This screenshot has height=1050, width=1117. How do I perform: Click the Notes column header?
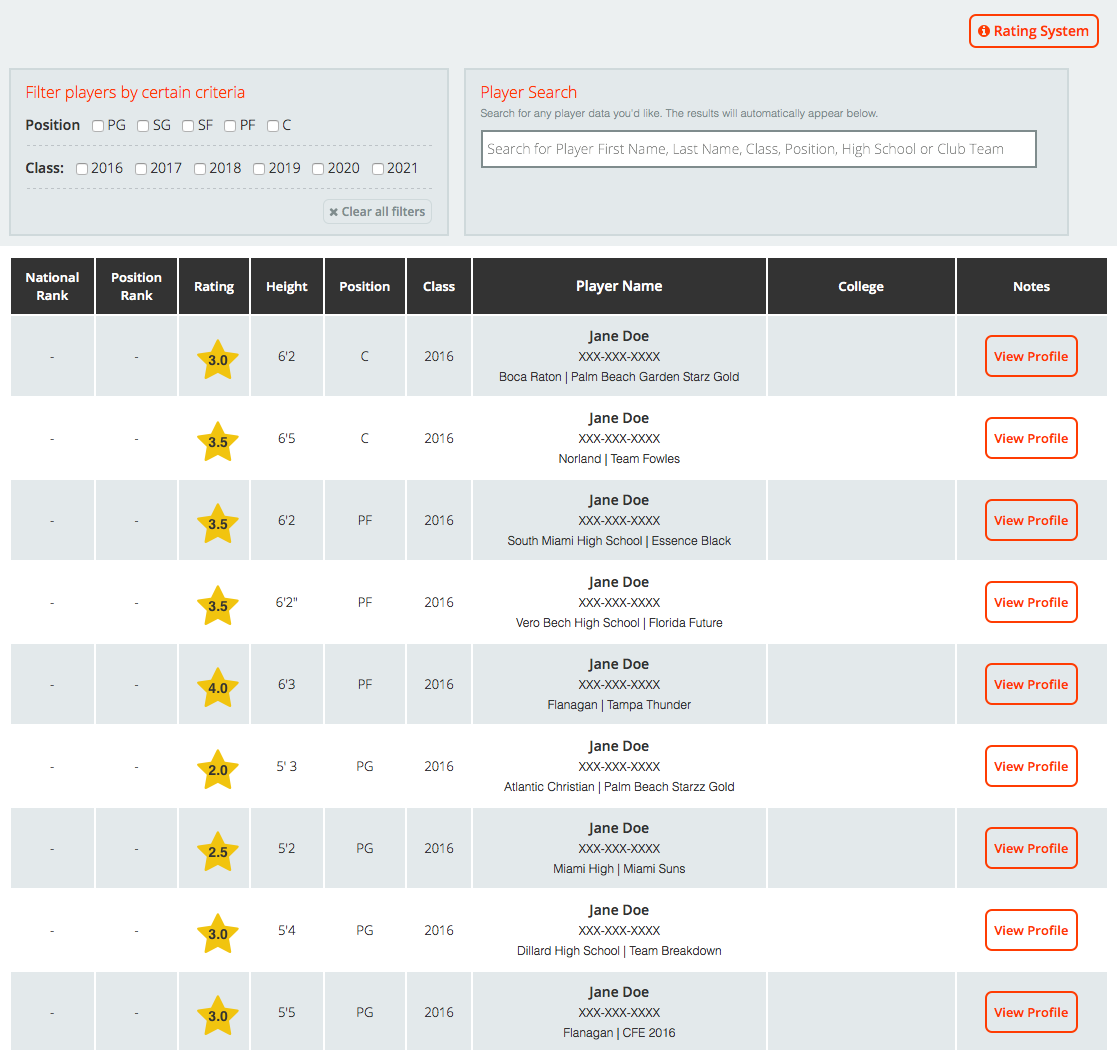1032,286
